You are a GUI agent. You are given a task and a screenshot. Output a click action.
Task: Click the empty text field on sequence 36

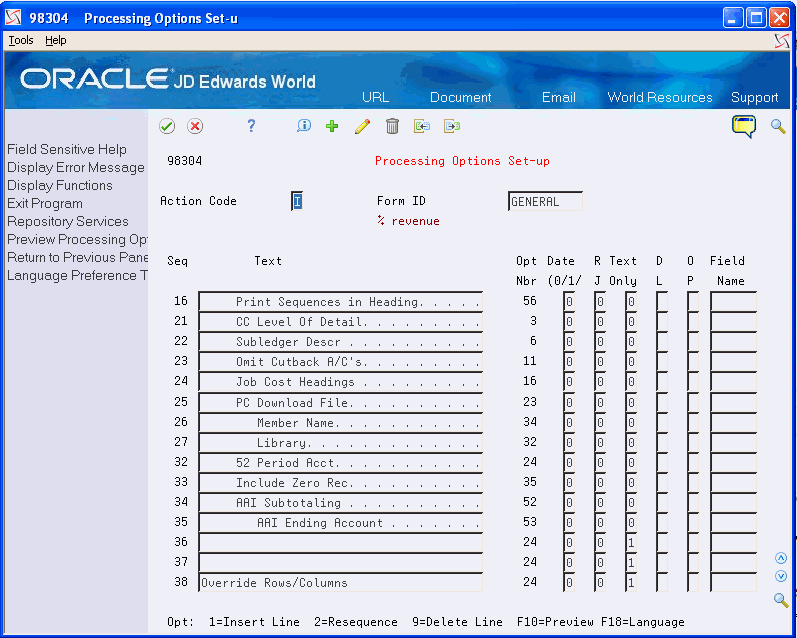341,542
